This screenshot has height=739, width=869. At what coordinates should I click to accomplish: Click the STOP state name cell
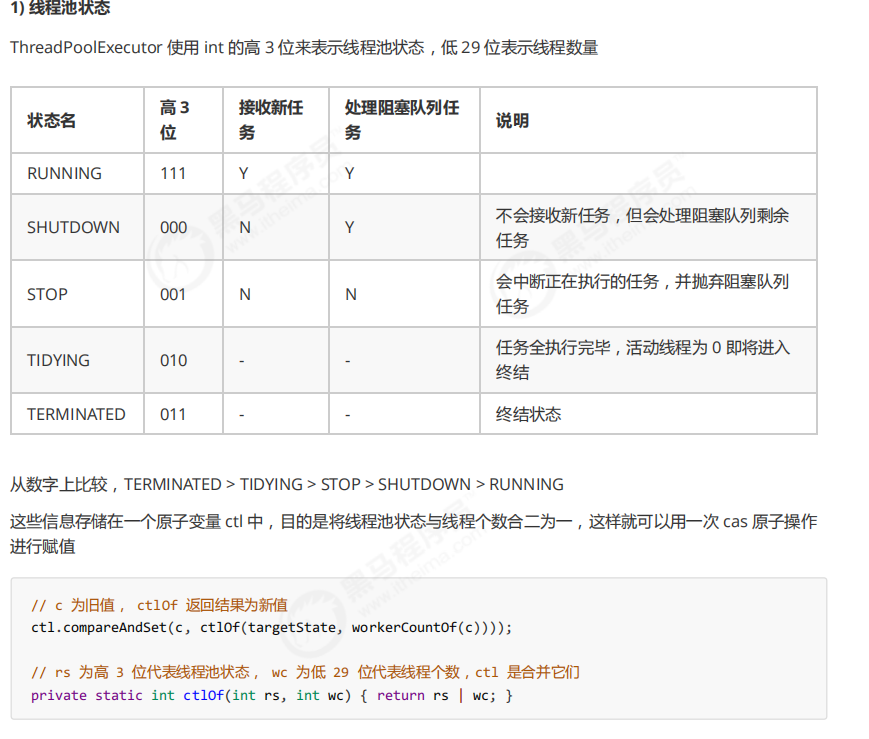47,294
